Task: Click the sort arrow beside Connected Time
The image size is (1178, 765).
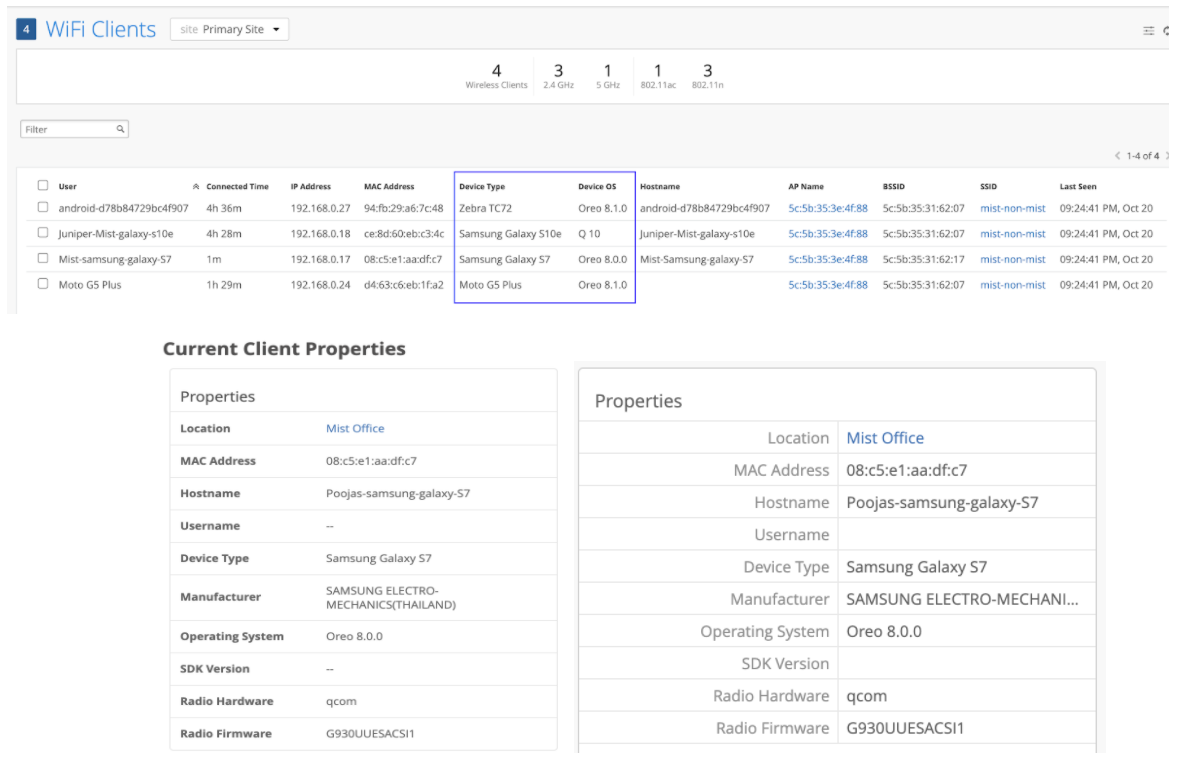Action: coord(195,187)
